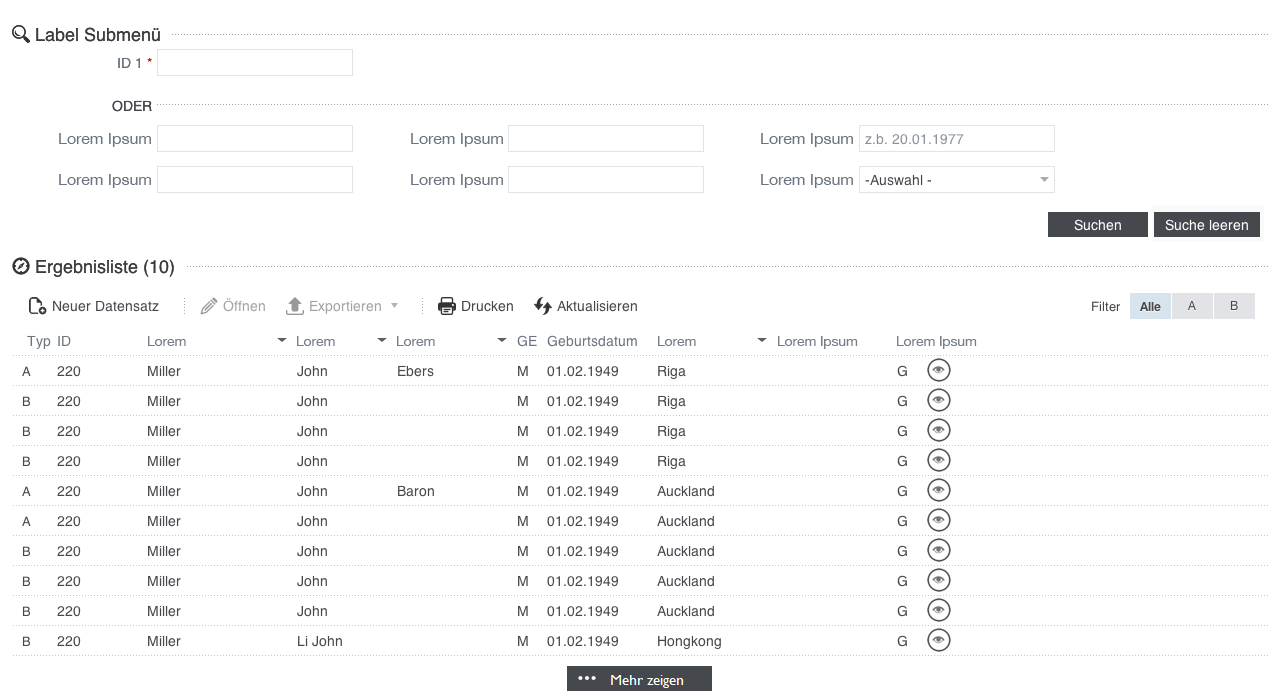Click the Neuer Datensatz icon
This screenshot has height=696, width=1280.
(37, 306)
